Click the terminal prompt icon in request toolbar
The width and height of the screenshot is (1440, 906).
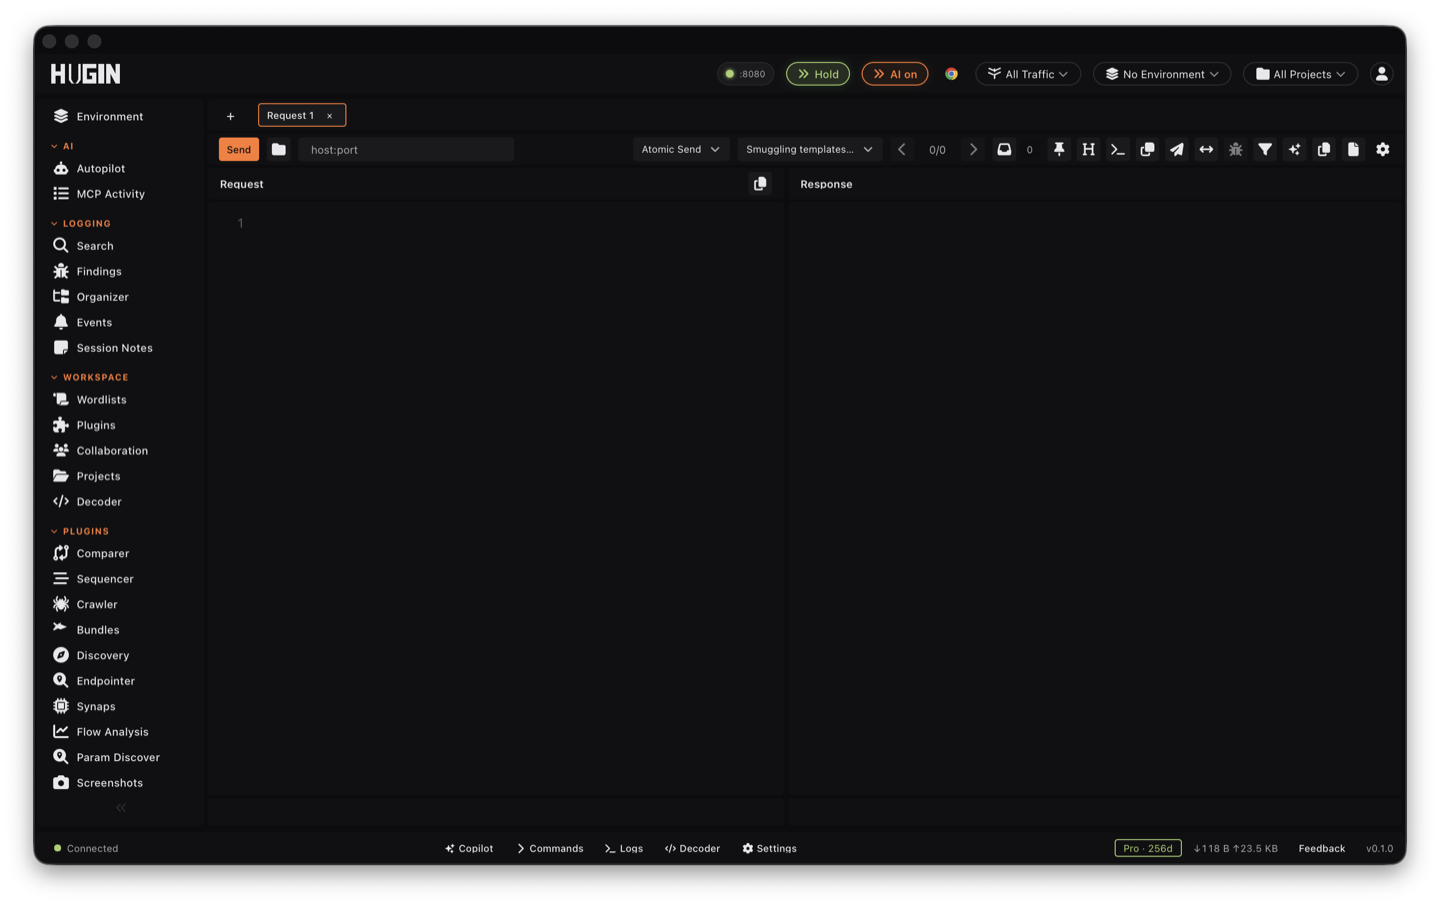pyautogui.click(x=1118, y=149)
